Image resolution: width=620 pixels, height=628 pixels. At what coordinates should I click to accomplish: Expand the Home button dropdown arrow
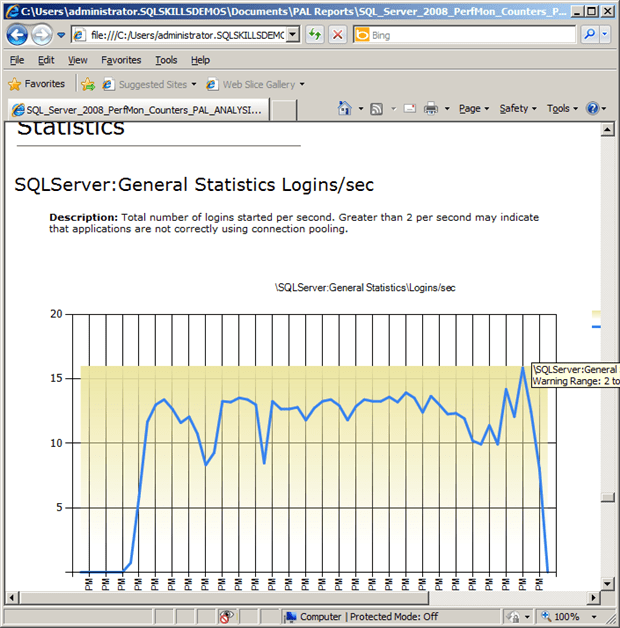[x=361, y=109]
